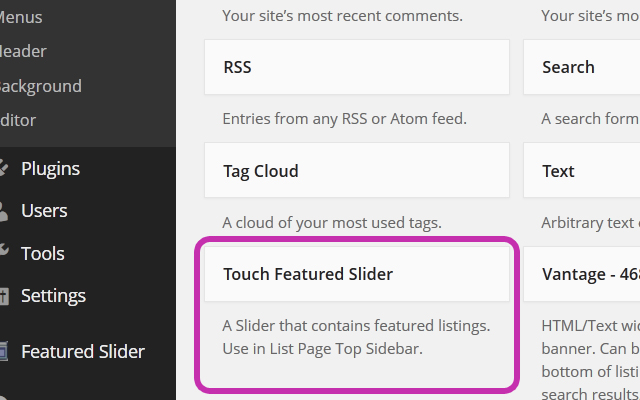This screenshot has width=640, height=400.
Task: Expand the Vantage - 468 ad widget
Action: pyautogui.click(x=582, y=274)
